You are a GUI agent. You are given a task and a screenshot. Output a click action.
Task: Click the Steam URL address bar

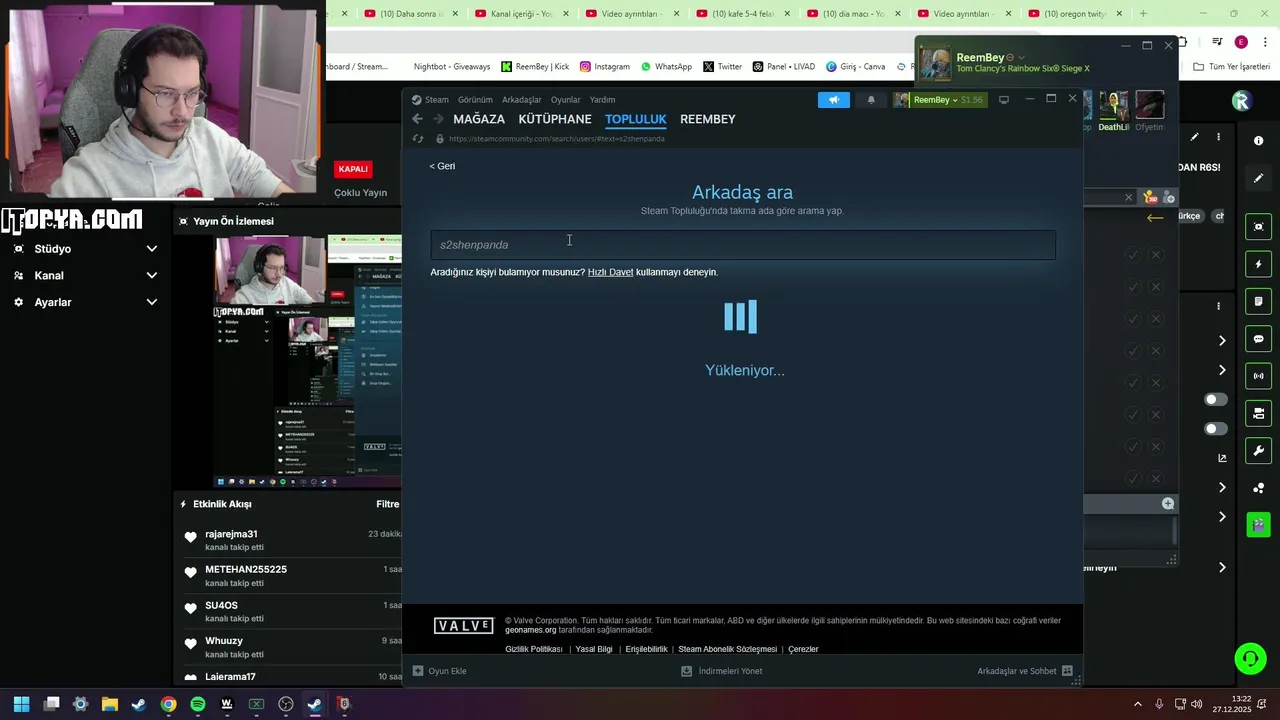click(557, 139)
